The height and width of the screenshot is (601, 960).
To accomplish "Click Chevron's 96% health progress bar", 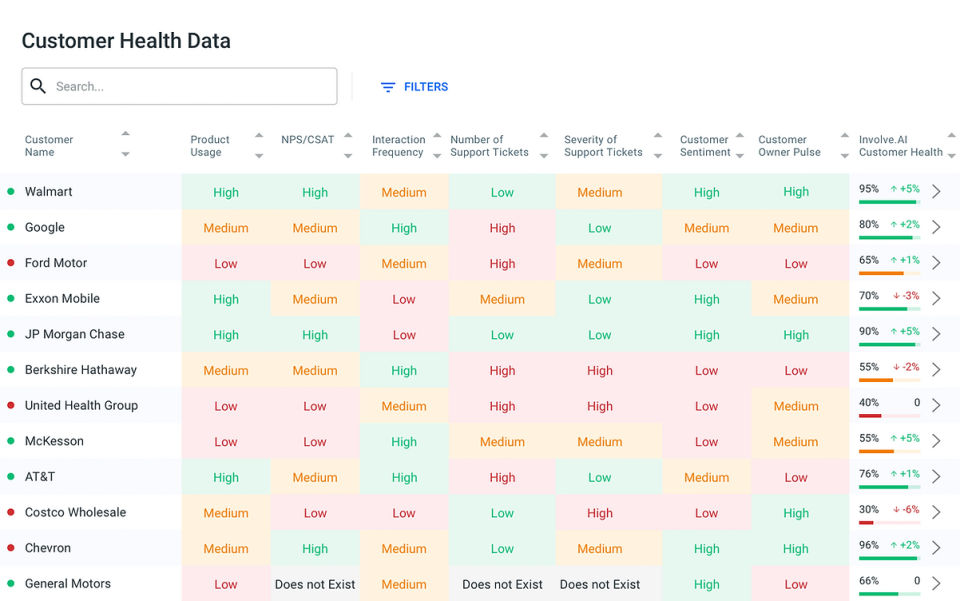I will (x=888, y=558).
